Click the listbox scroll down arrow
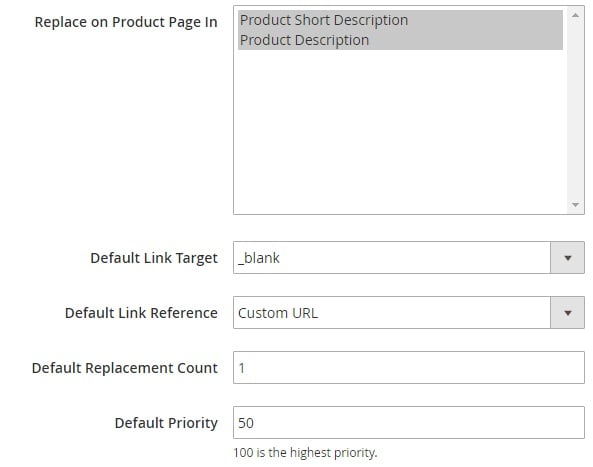Image resolution: width=593 pixels, height=467 pixels. [575, 205]
